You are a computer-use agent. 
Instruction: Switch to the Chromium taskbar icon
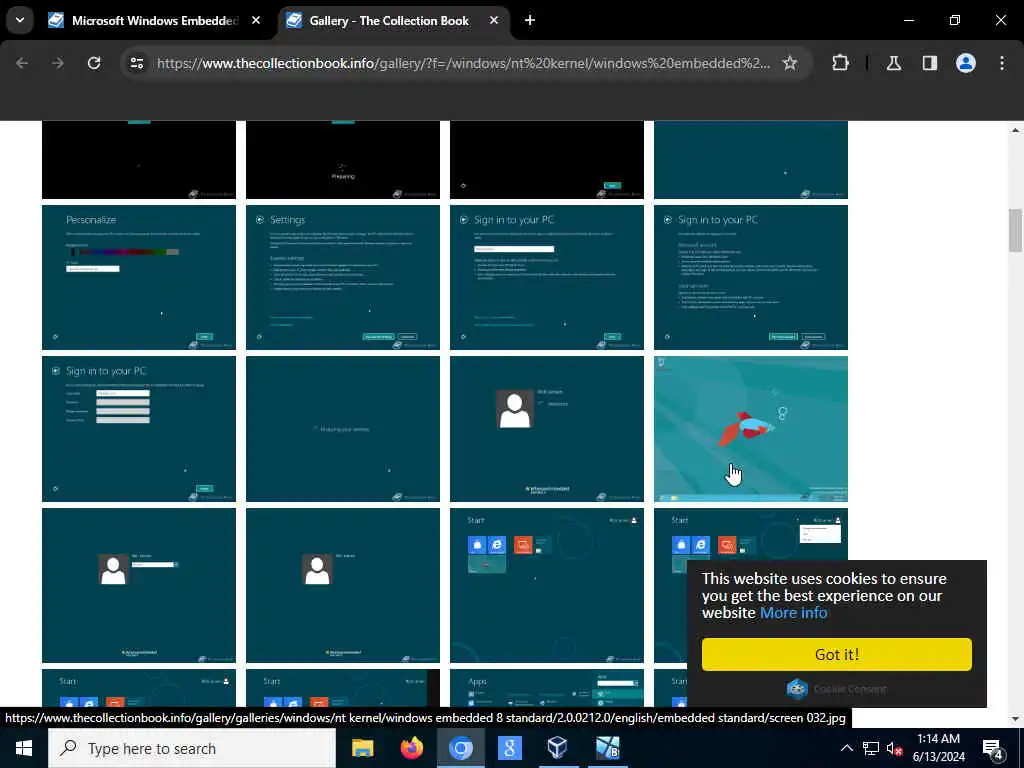click(x=460, y=748)
